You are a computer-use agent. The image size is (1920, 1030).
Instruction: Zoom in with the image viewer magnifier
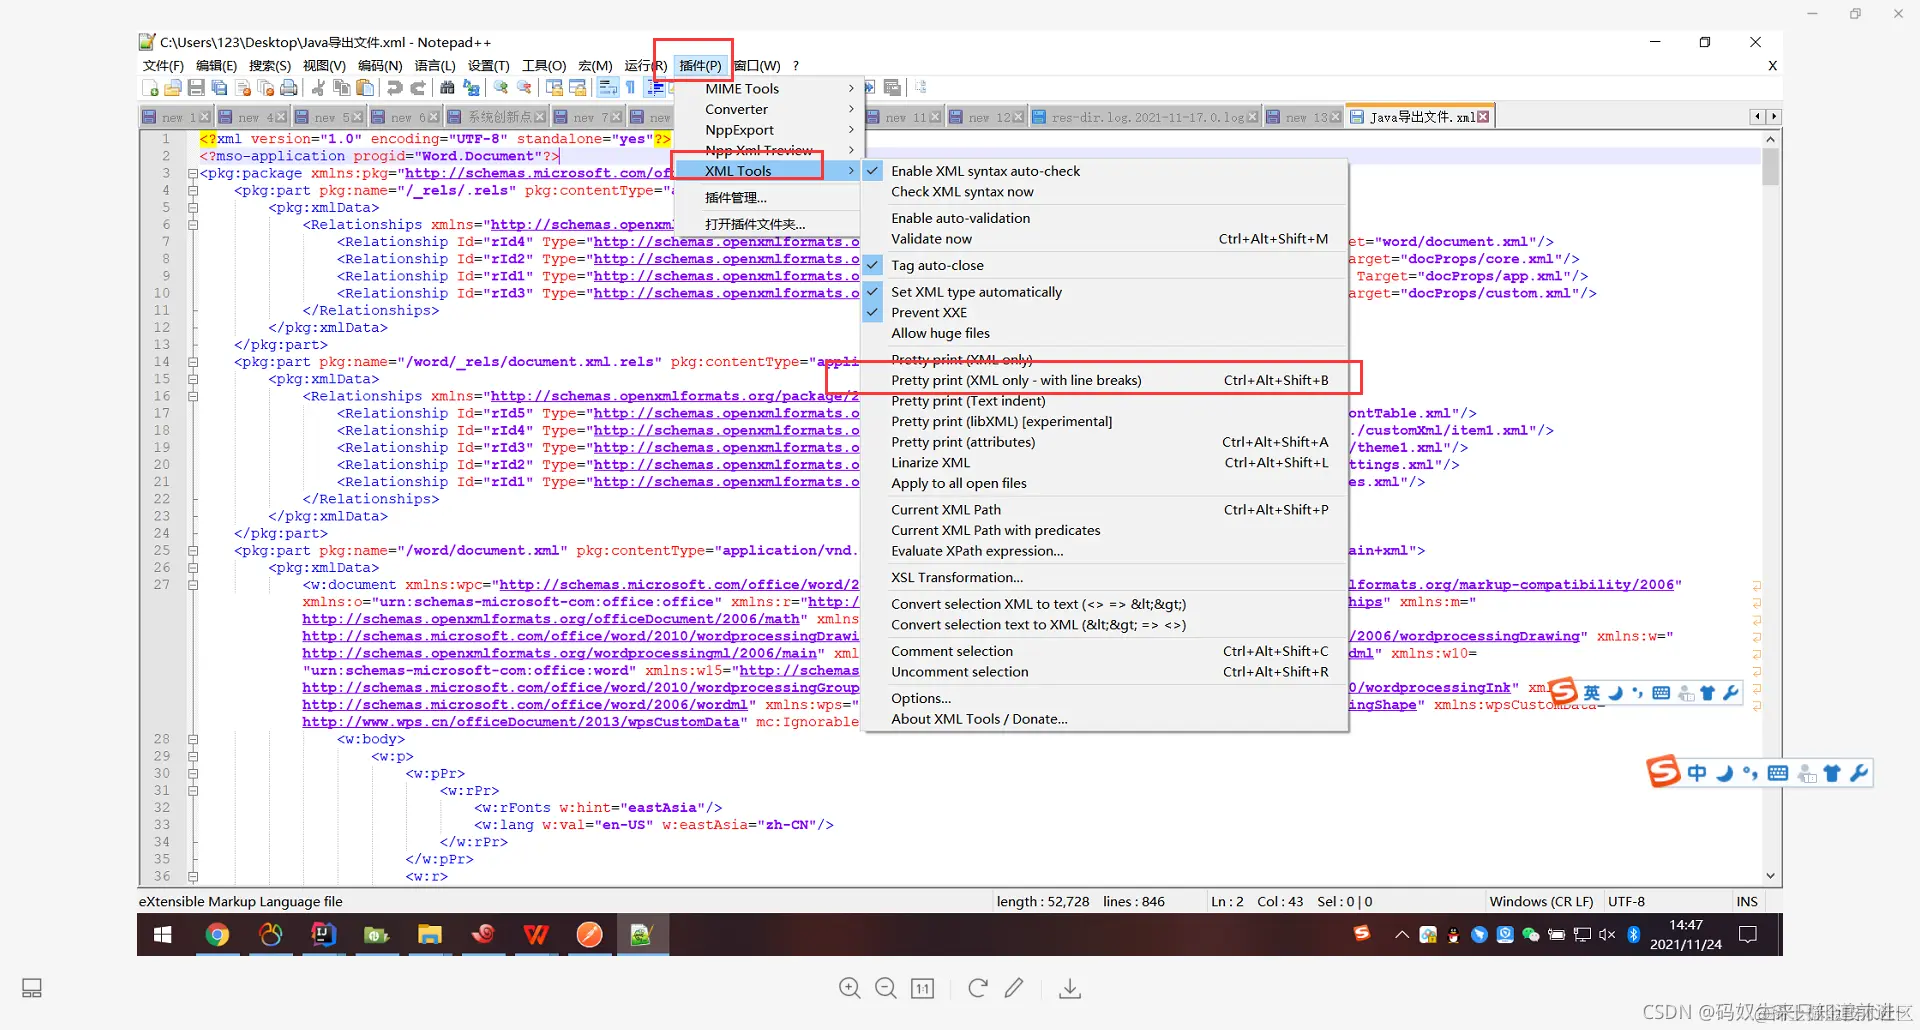point(850,988)
